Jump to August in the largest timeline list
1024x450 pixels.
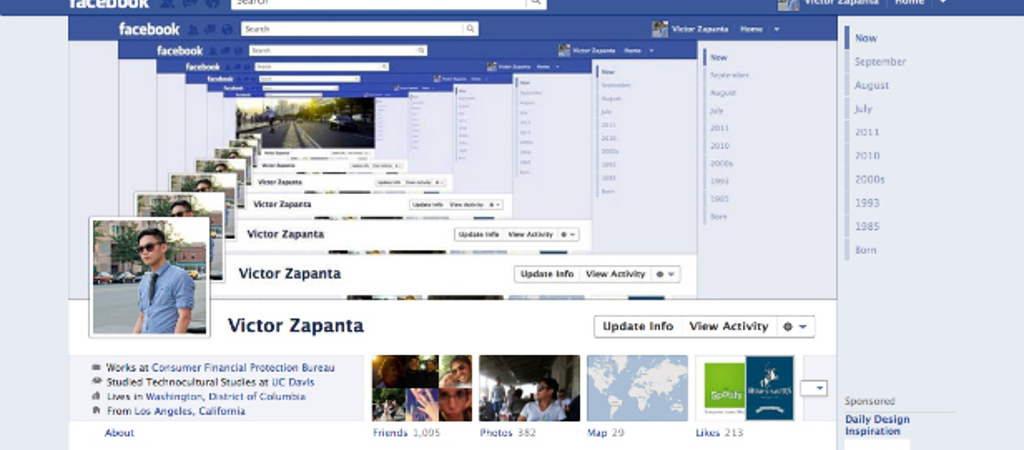click(x=872, y=85)
